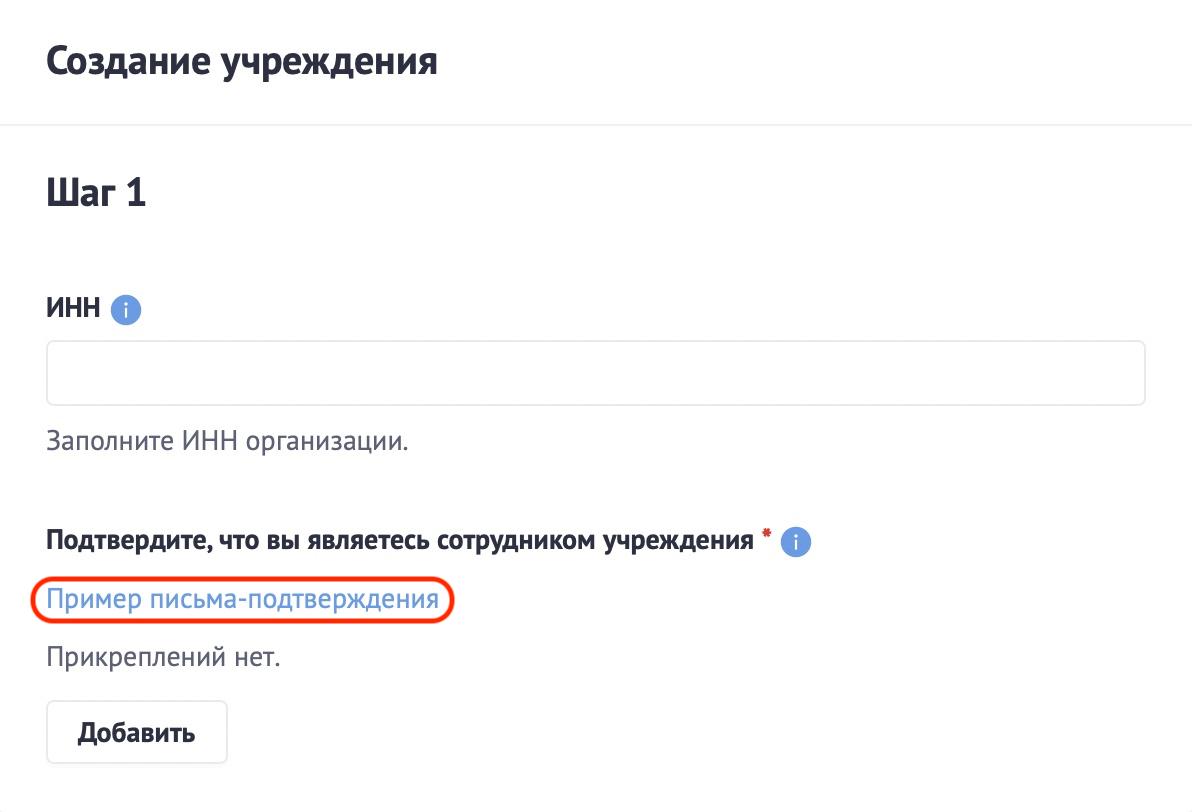Click the Прикреплений нет status text
Viewport: 1192px width, 812px height.
coord(162,658)
